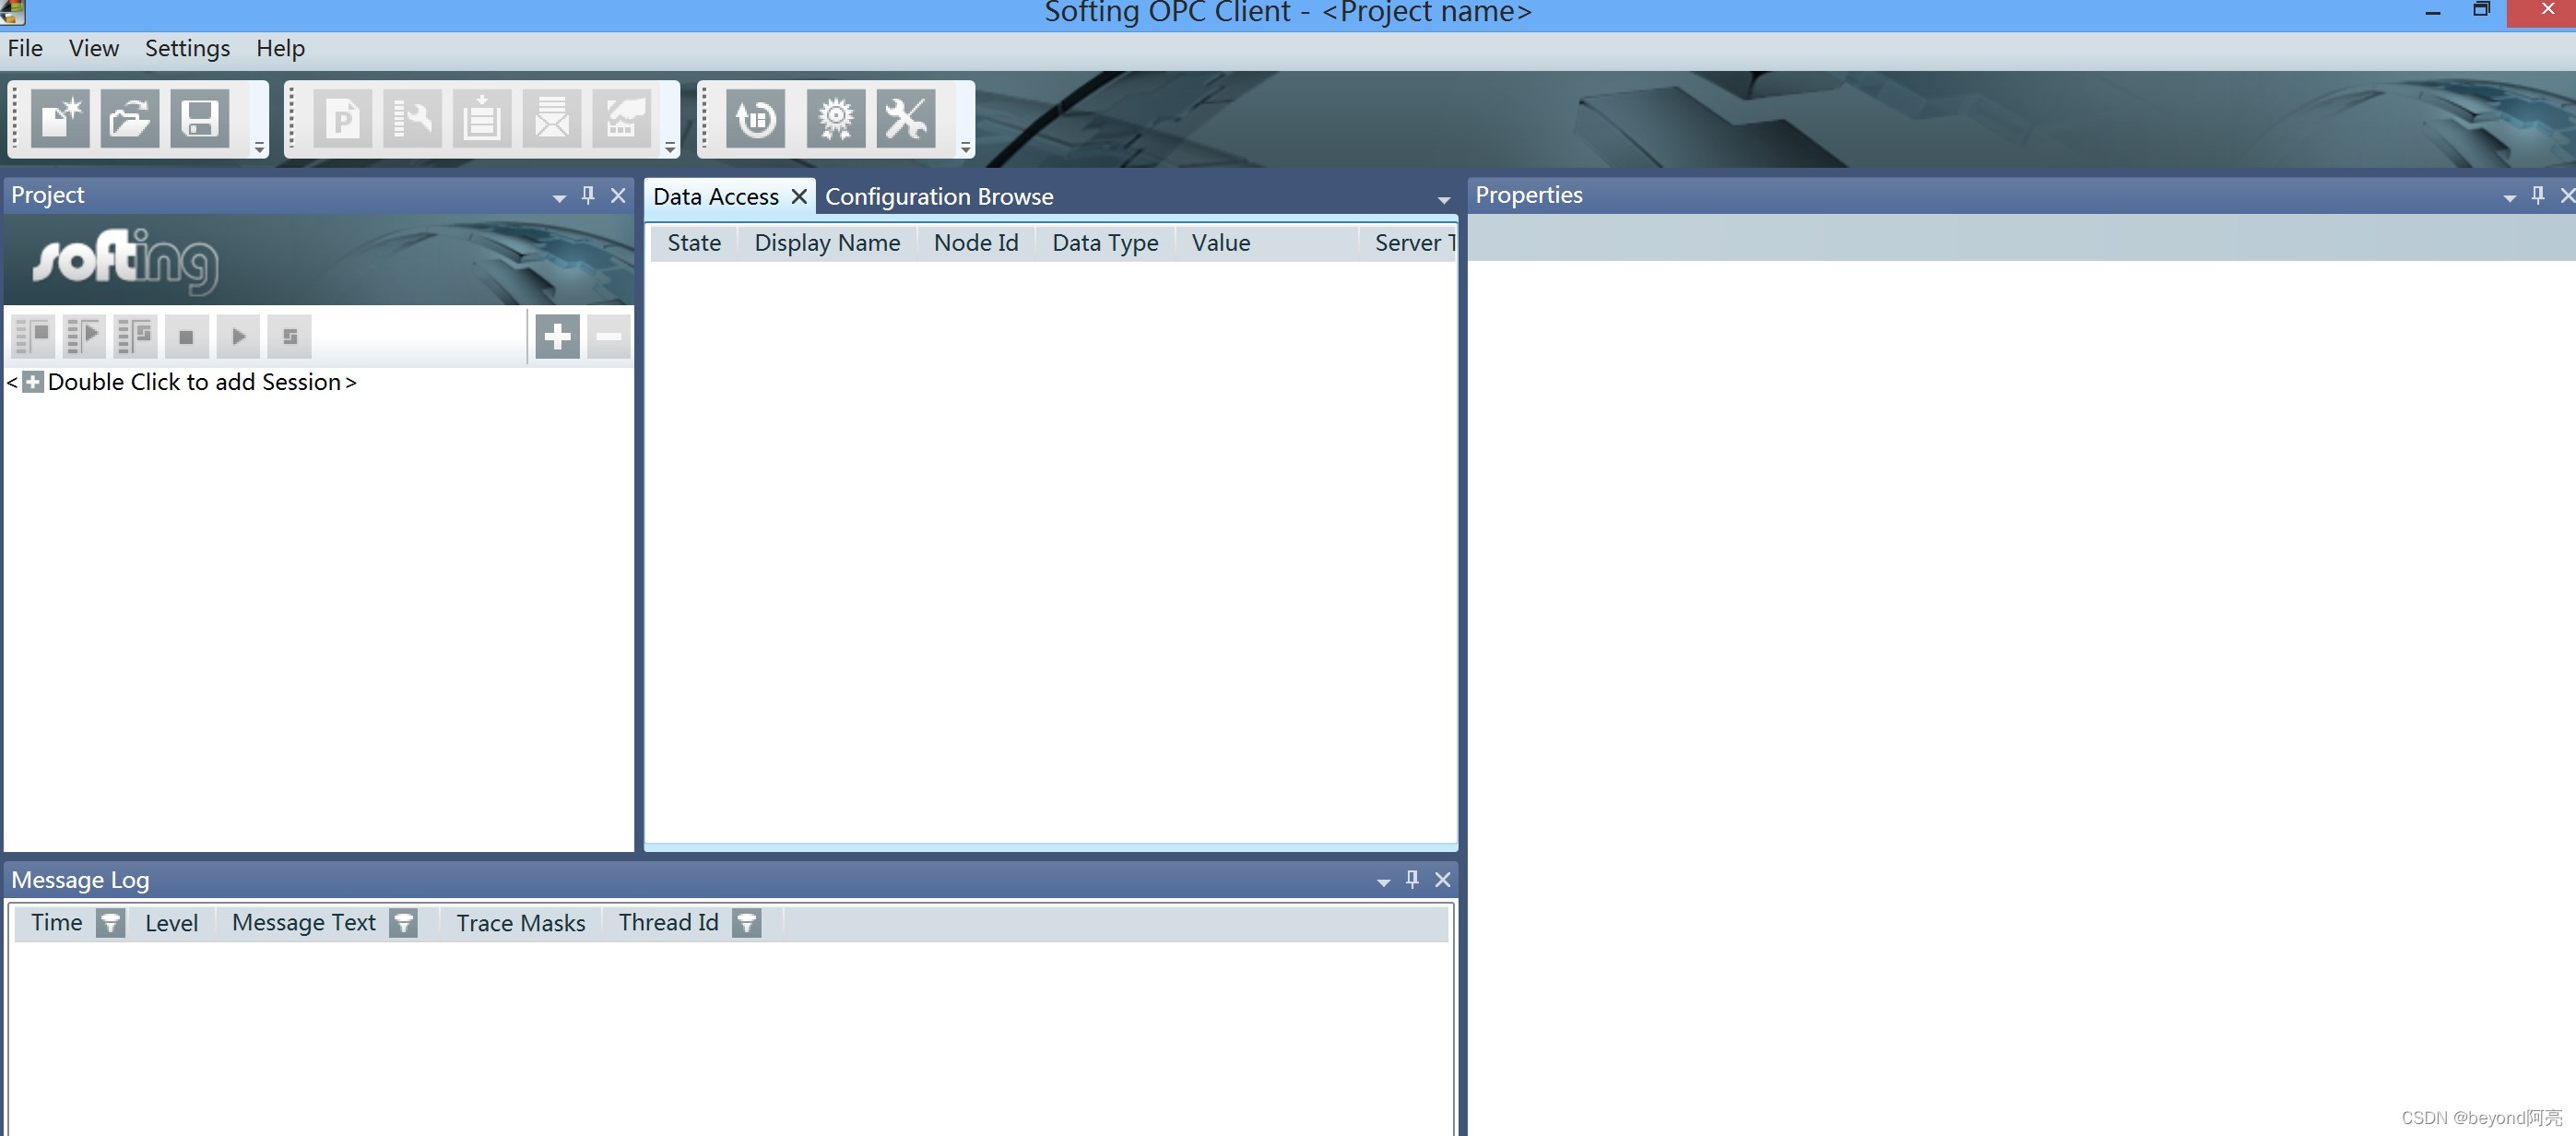Screen dimensions: 2576x1136
Task: Remove a session with the minus button
Action: pyautogui.click(x=608, y=336)
